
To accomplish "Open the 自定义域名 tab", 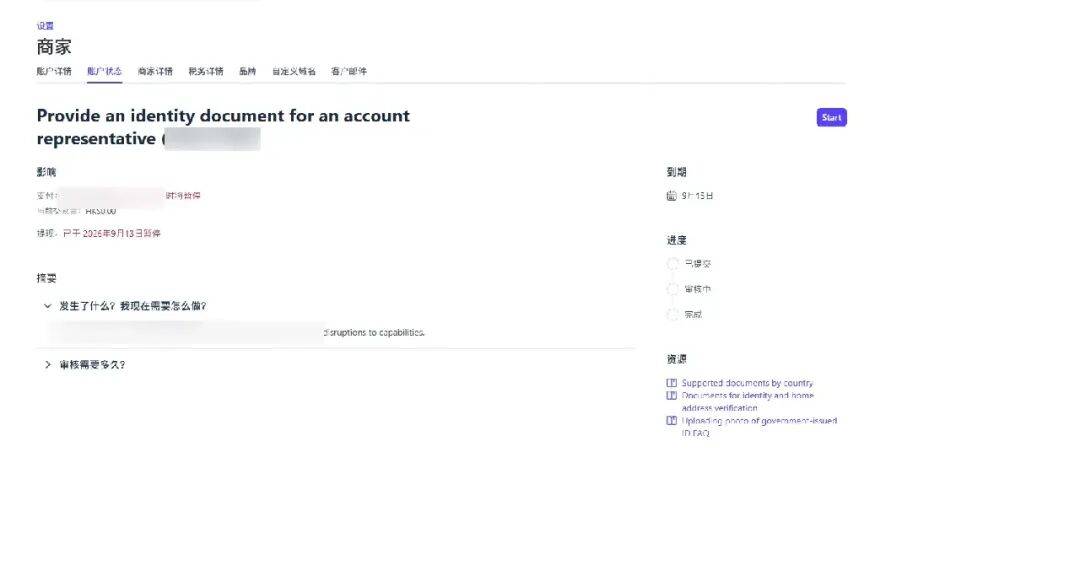I will pos(294,71).
